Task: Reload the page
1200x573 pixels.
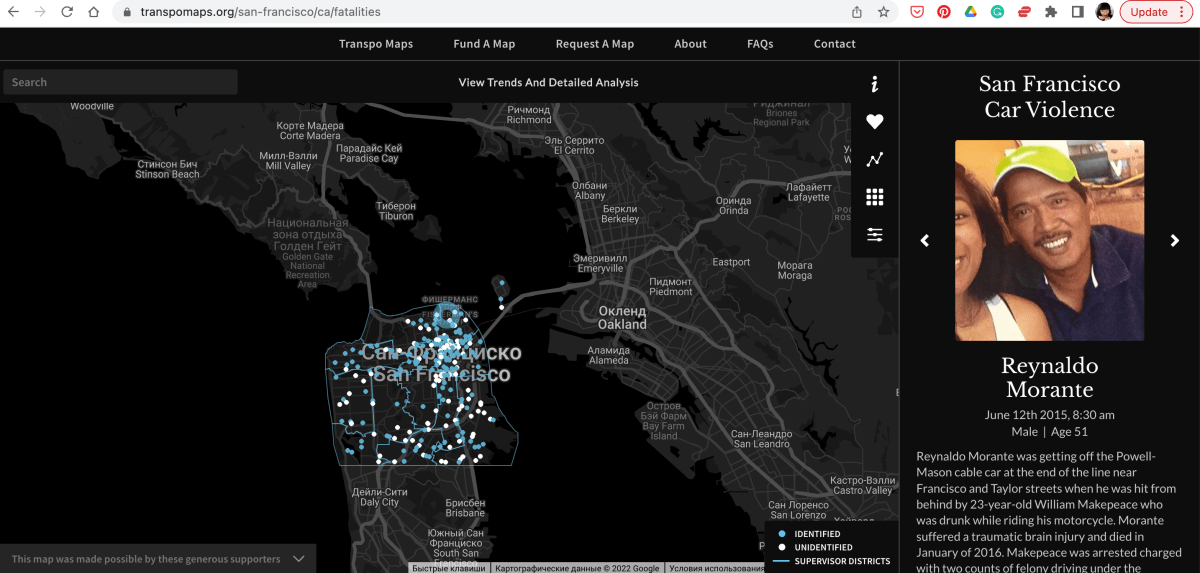Action: tap(67, 12)
